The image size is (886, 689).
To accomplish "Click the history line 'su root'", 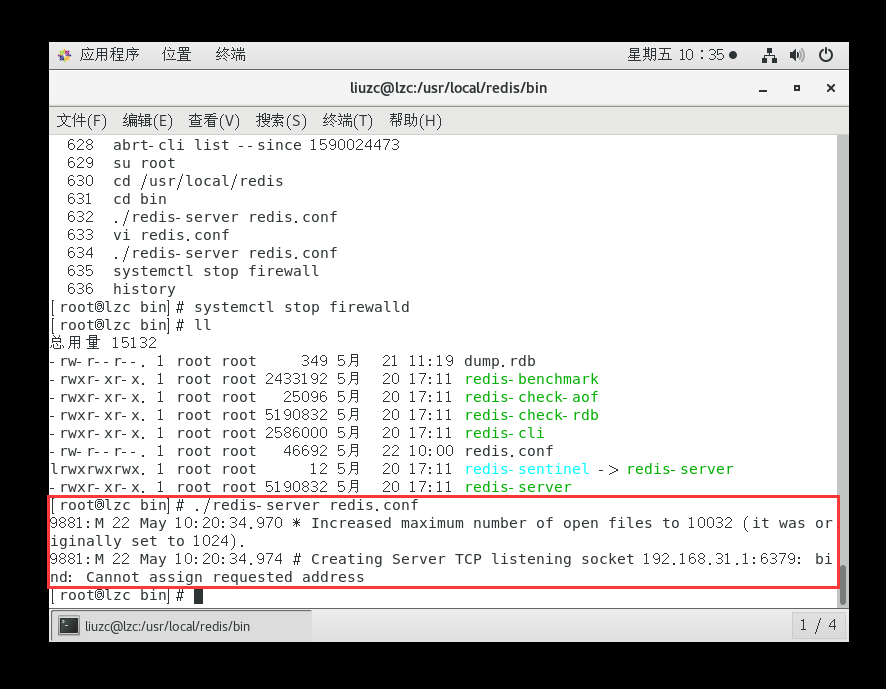I will [144, 163].
